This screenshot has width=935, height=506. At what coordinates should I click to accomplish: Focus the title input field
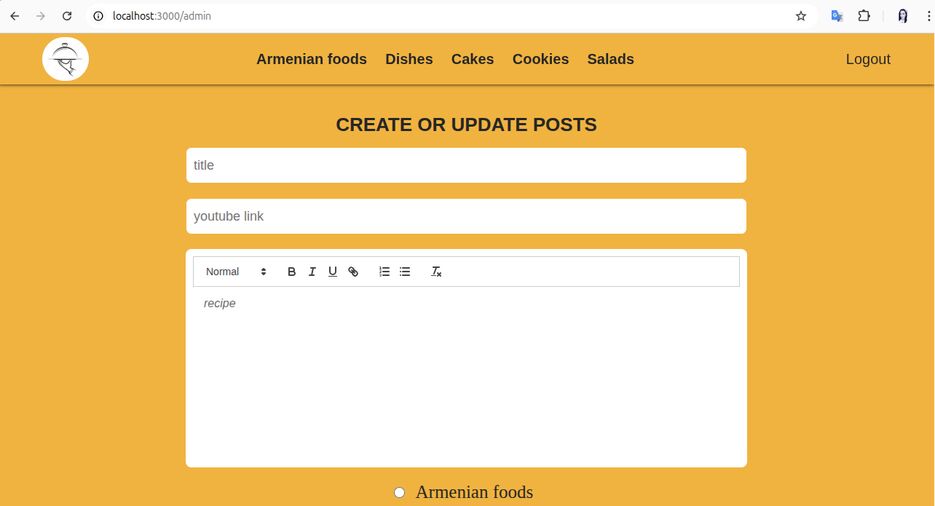point(466,165)
